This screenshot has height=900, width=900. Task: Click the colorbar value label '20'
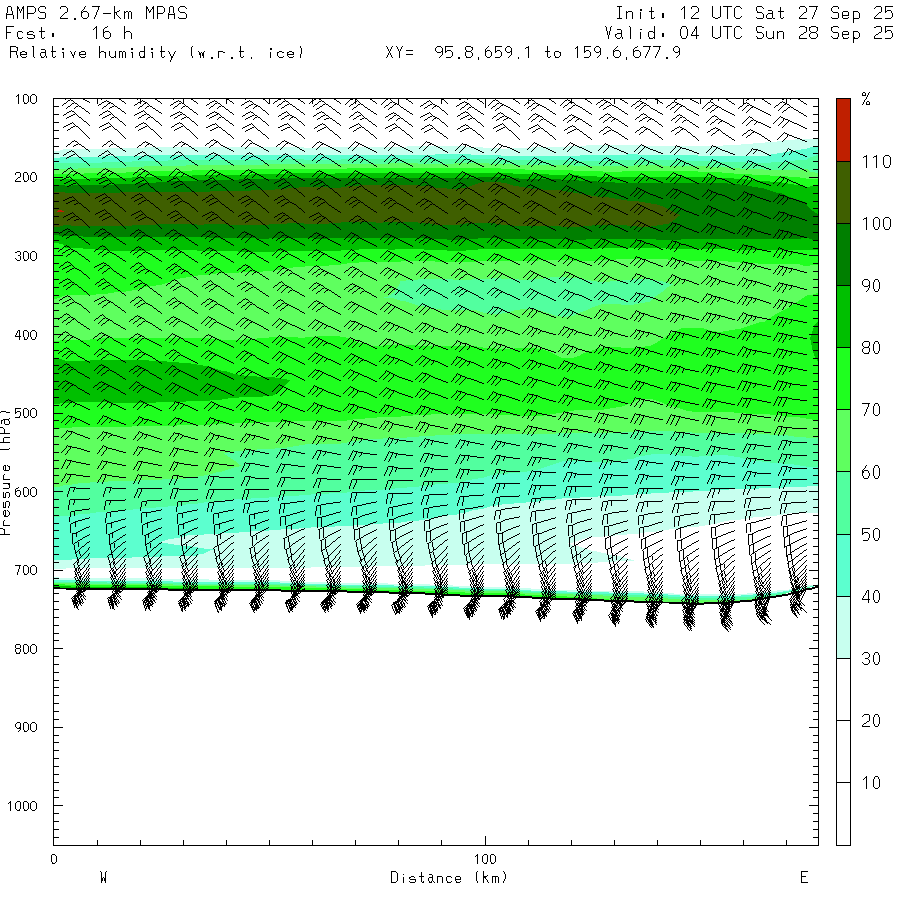[x=871, y=720]
